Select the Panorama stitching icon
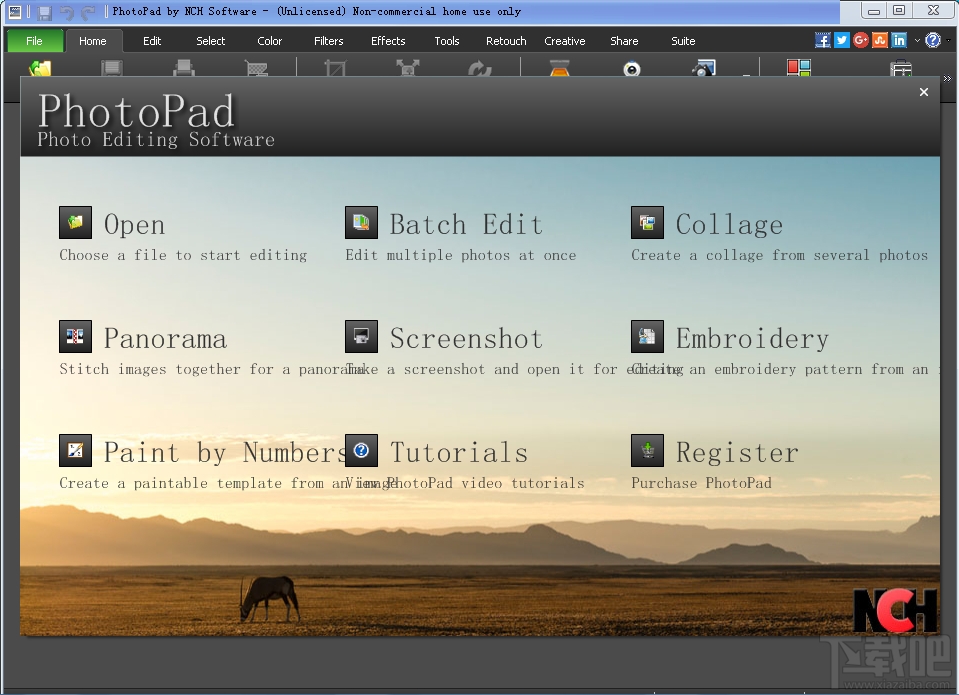This screenshot has width=959, height=695. click(75, 337)
